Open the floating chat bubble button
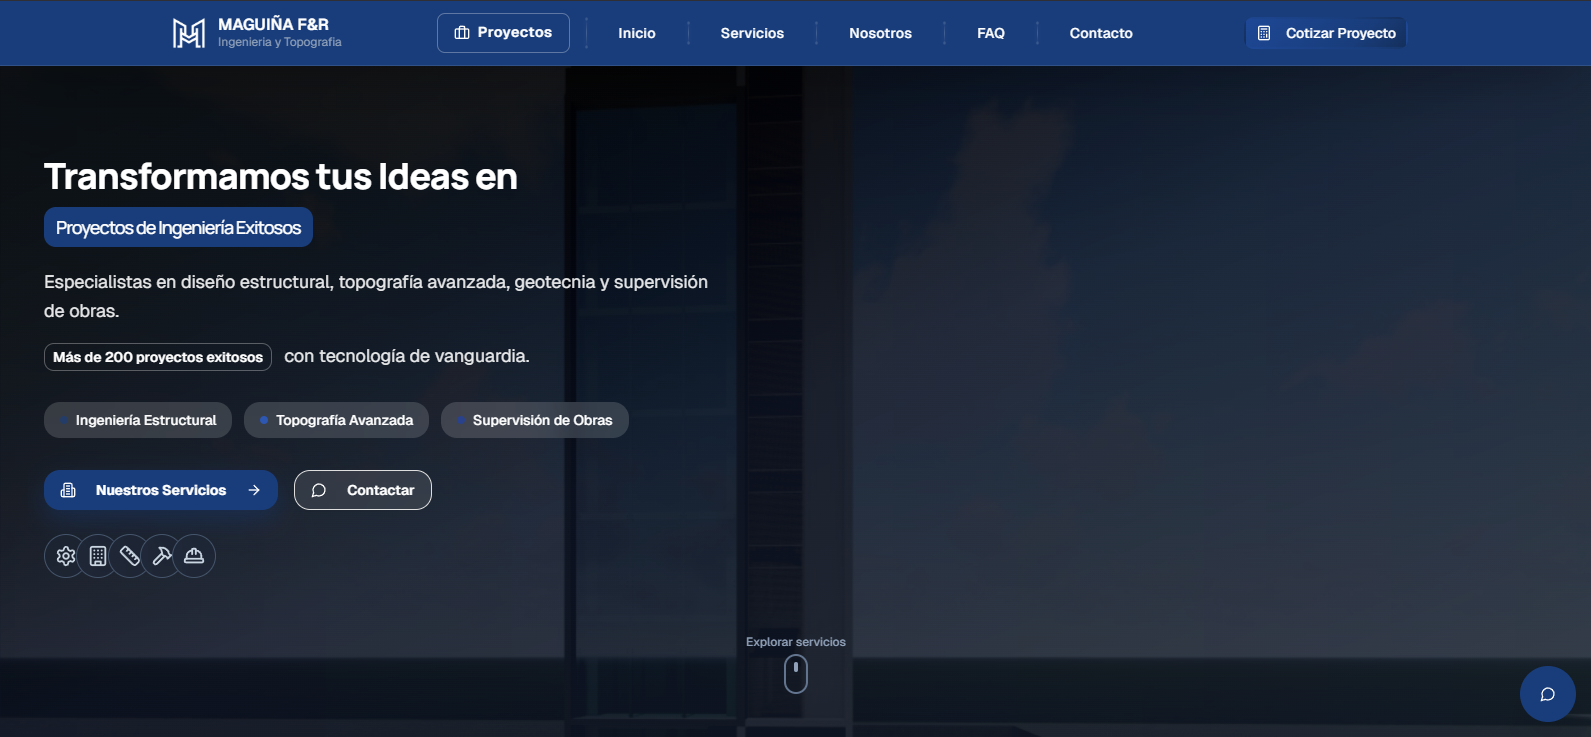This screenshot has width=1591, height=737. pyautogui.click(x=1547, y=694)
